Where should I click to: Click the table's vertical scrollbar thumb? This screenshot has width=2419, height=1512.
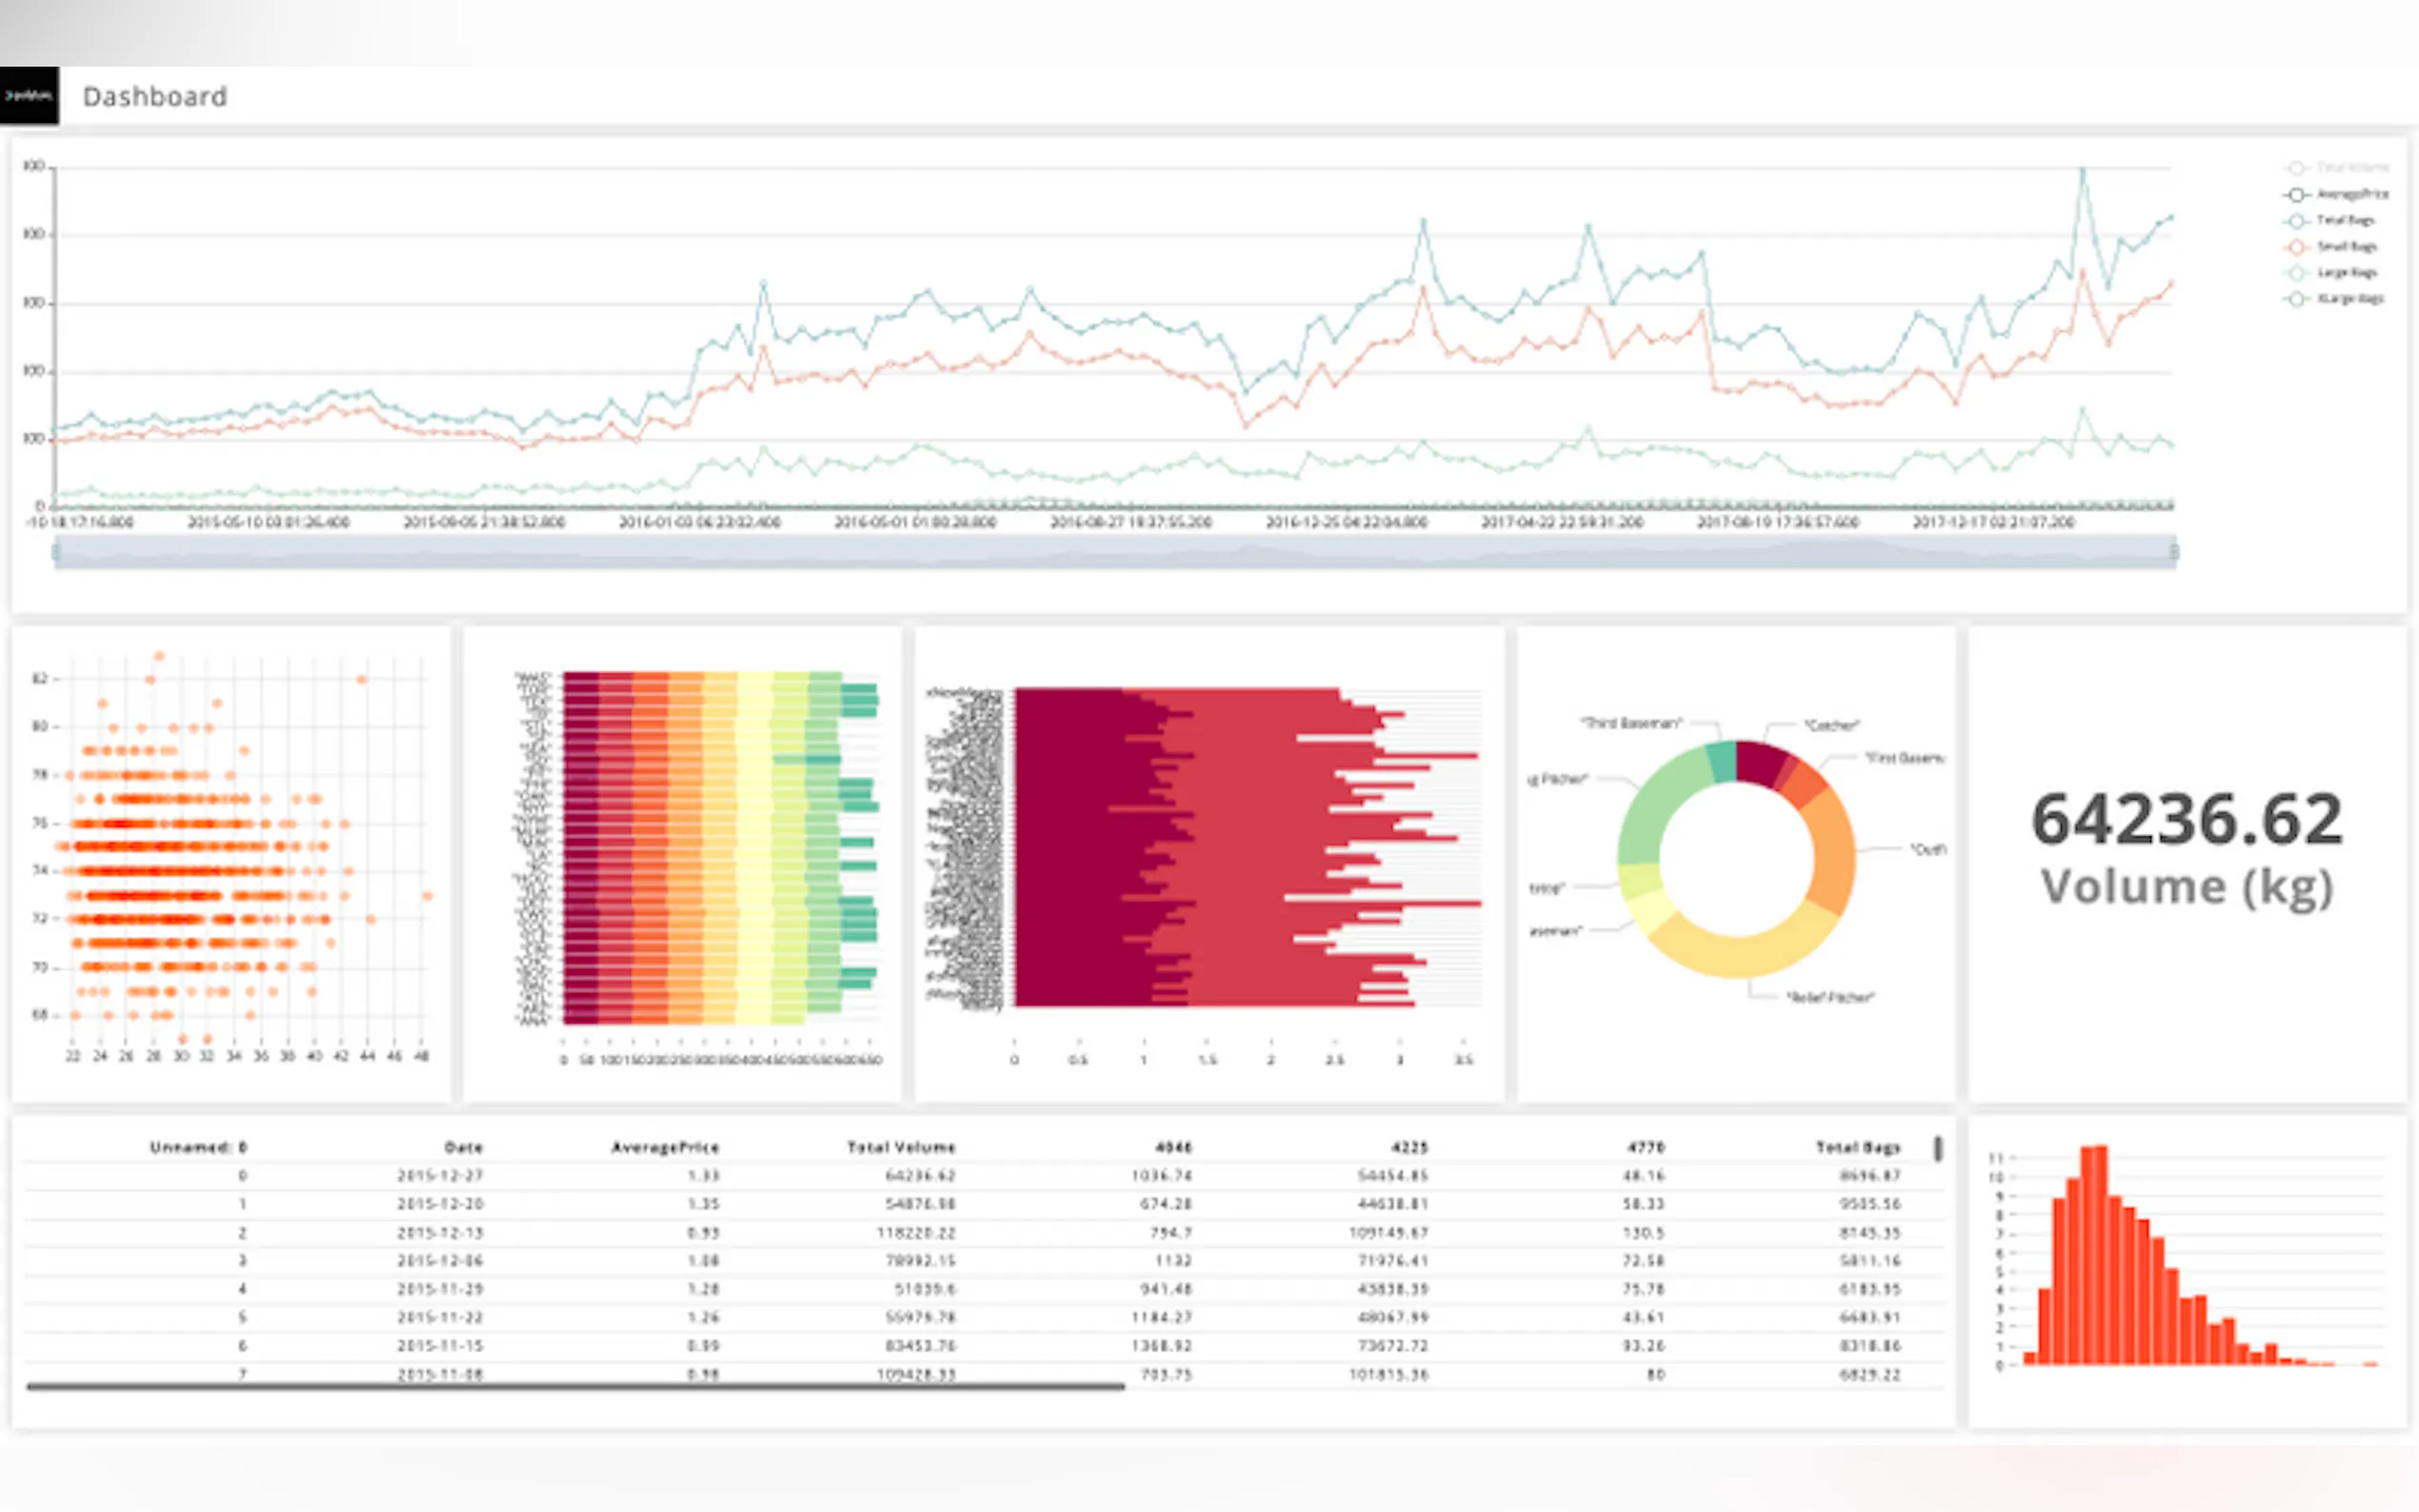point(1938,1149)
